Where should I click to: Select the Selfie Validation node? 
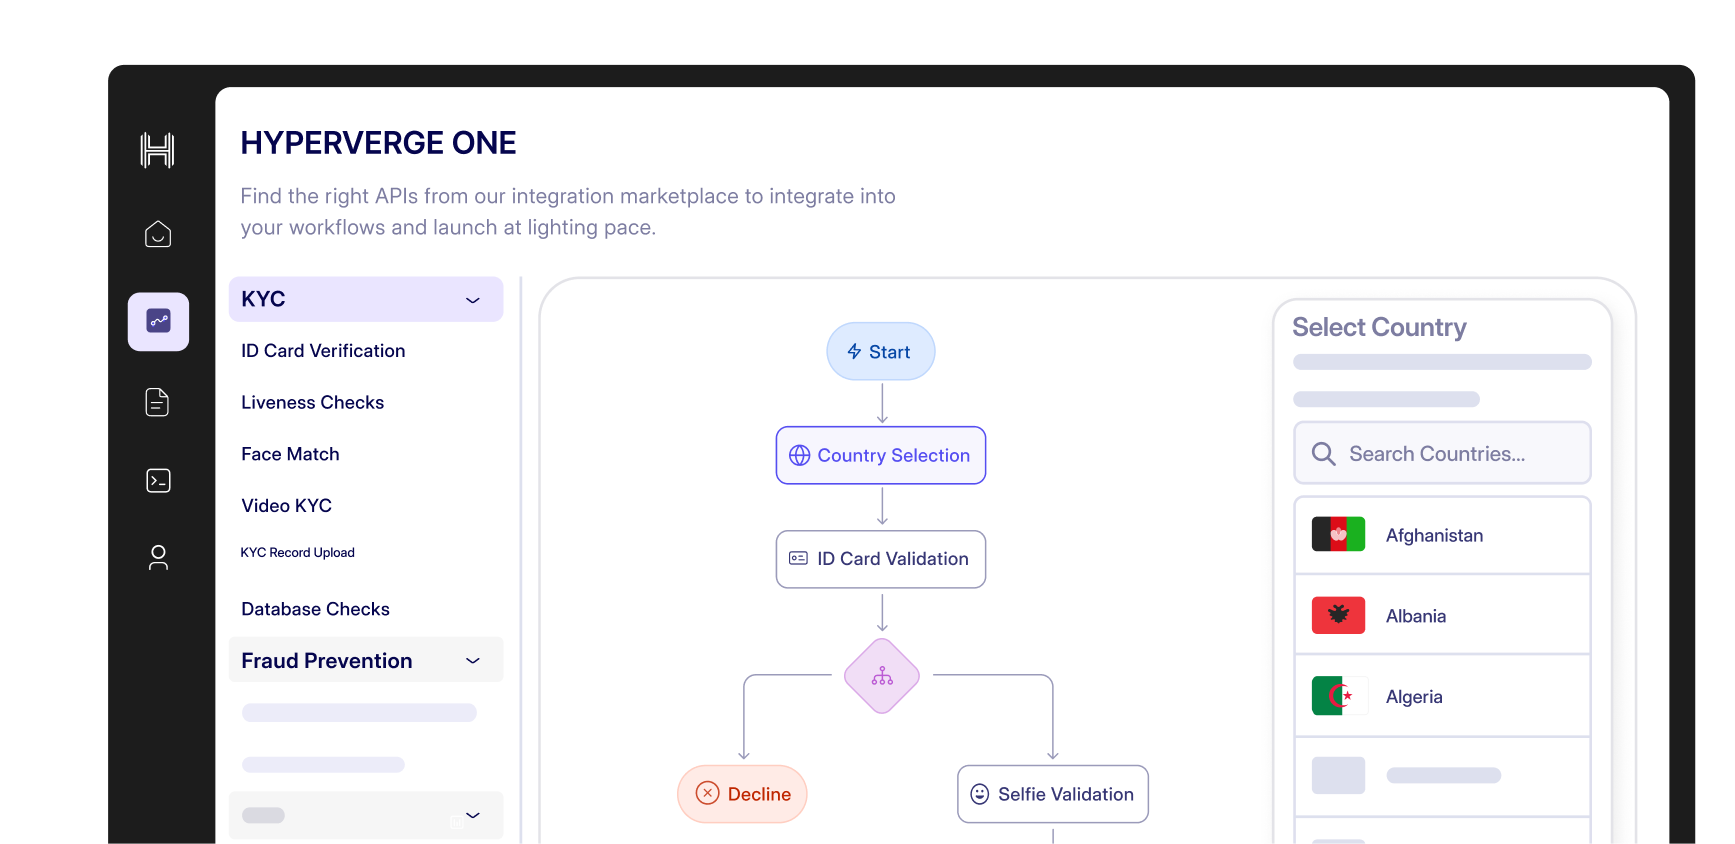coord(1053,794)
